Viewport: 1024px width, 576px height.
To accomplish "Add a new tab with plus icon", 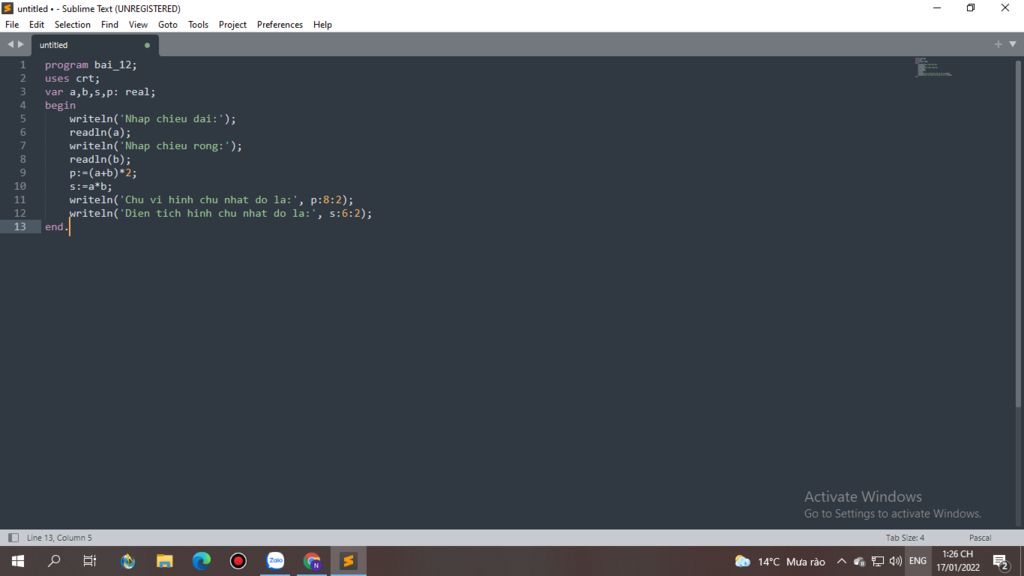I will [x=998, y=44].
